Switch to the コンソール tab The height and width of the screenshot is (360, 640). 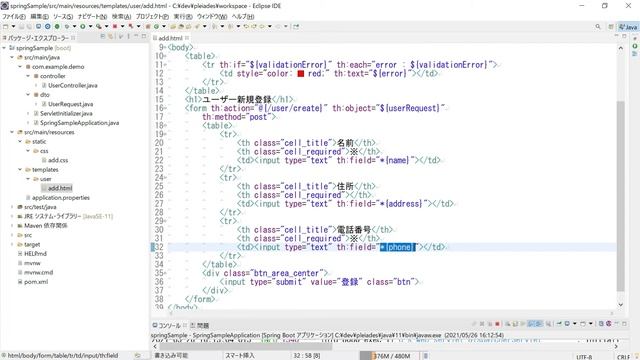[169, 325]
